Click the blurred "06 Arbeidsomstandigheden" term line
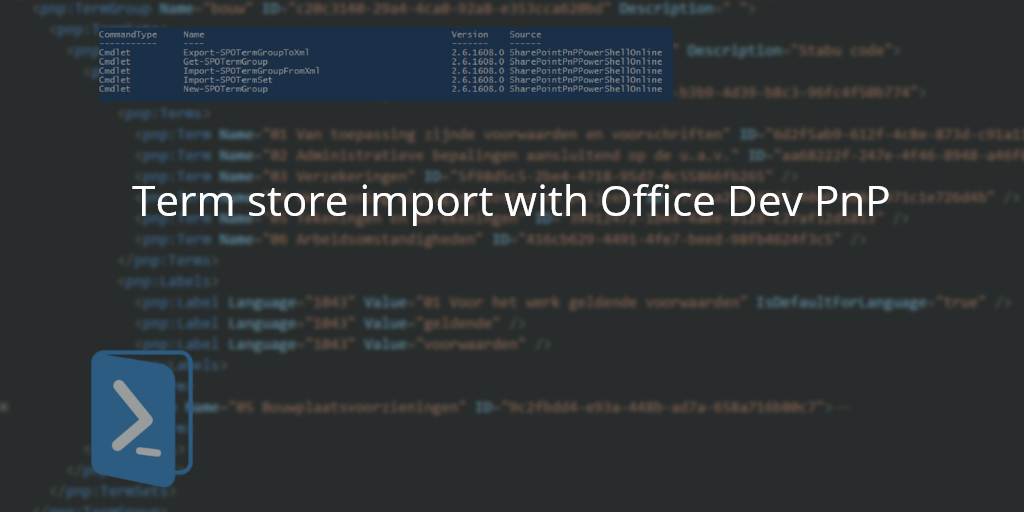Viewport: 1024px width, 512px height. click(501, 240)
